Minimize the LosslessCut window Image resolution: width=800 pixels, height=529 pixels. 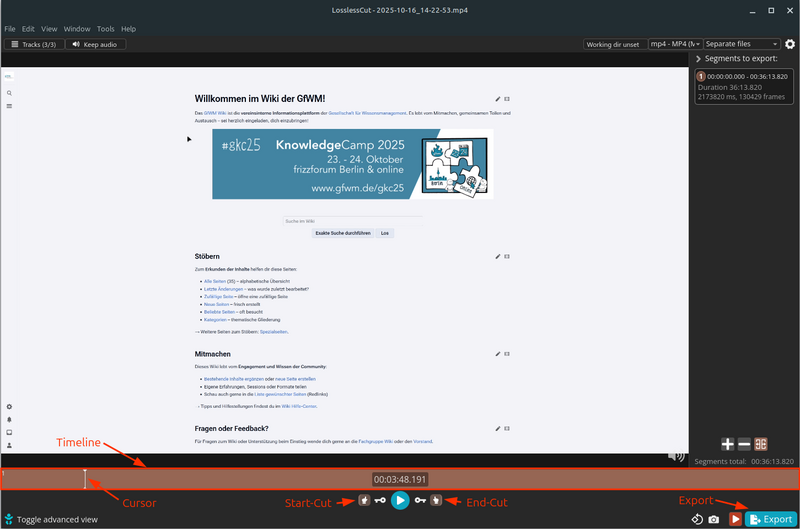click(752, 11)
